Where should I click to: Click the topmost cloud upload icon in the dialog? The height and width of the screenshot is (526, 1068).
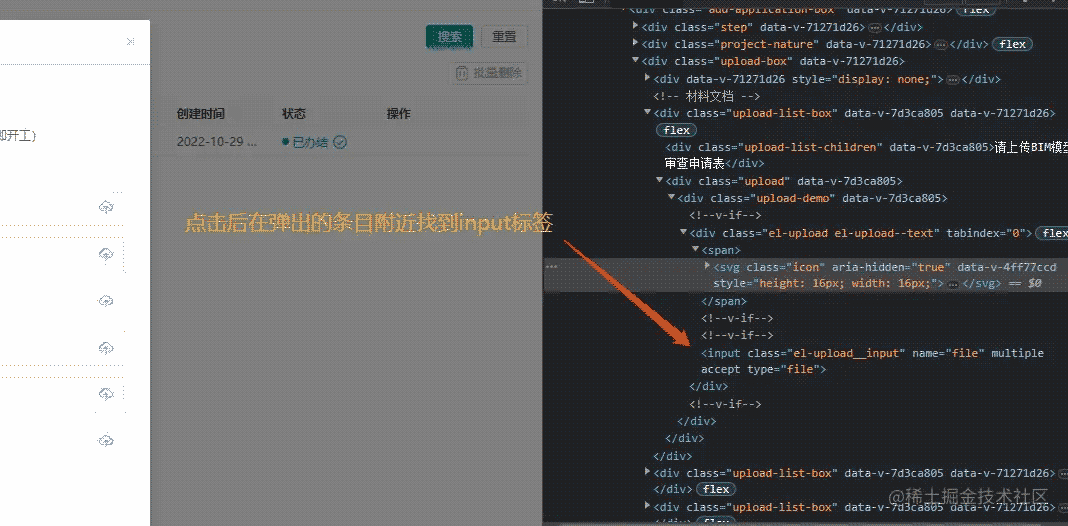pos(106,207)
